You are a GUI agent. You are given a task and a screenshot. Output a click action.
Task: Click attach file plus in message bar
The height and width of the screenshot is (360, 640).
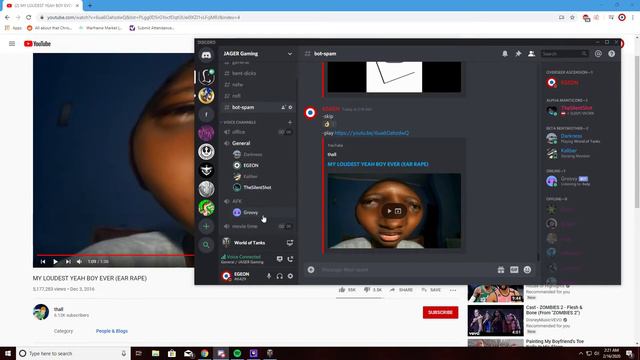click(311, 270)
